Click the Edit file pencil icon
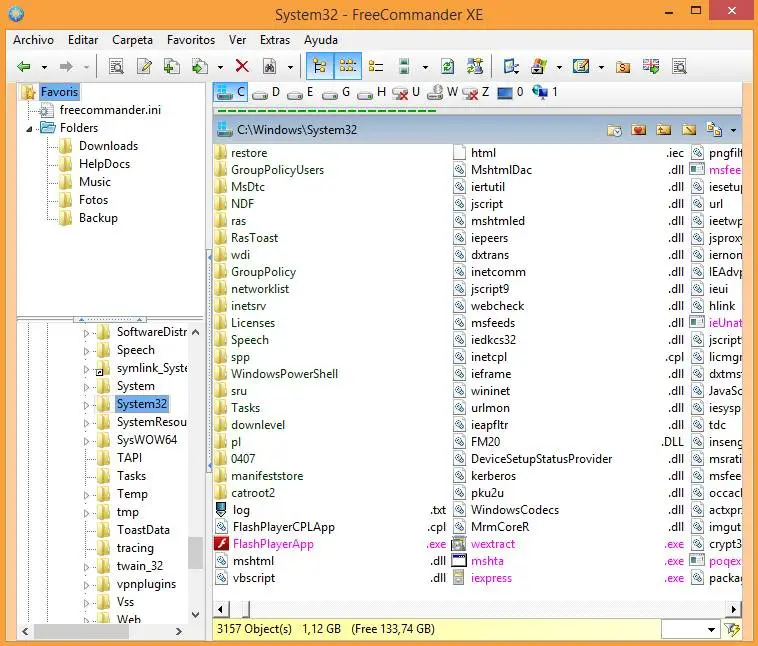Image resolution: width=758 pixels, height=646 pixels. coord(145,67)
